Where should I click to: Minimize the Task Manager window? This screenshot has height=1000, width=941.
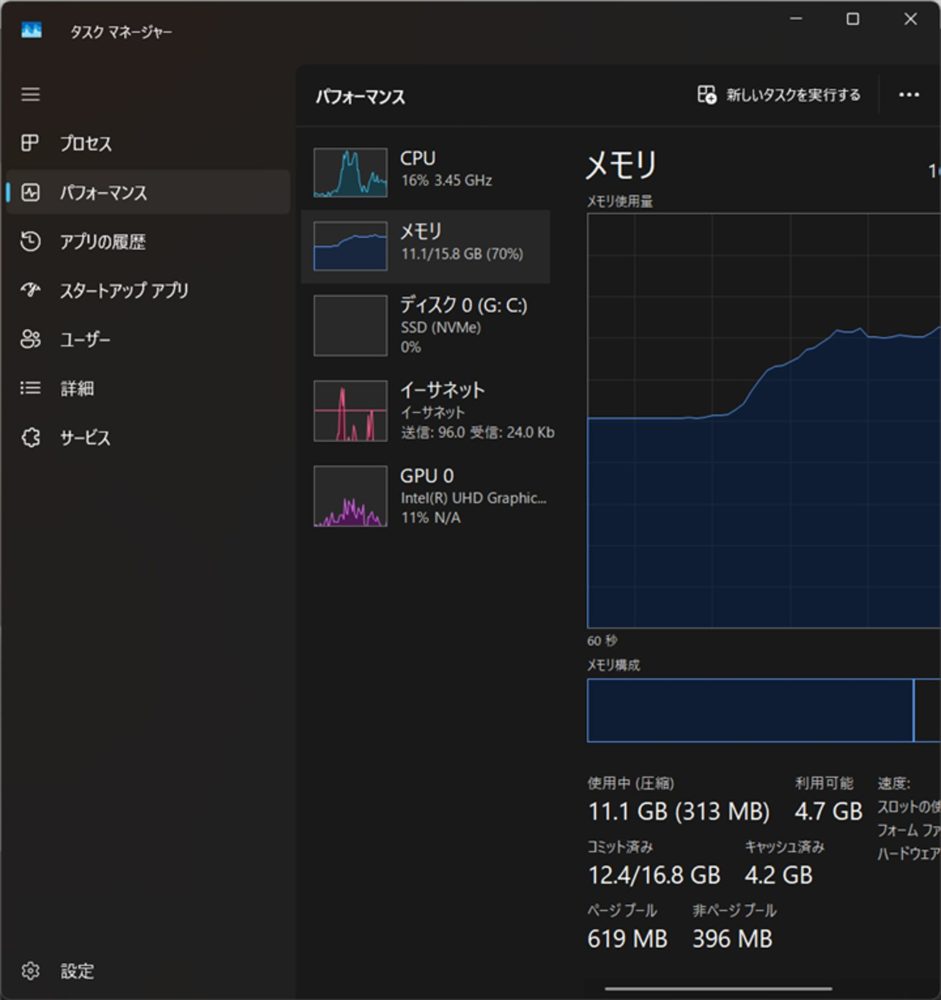pos(796,19)
